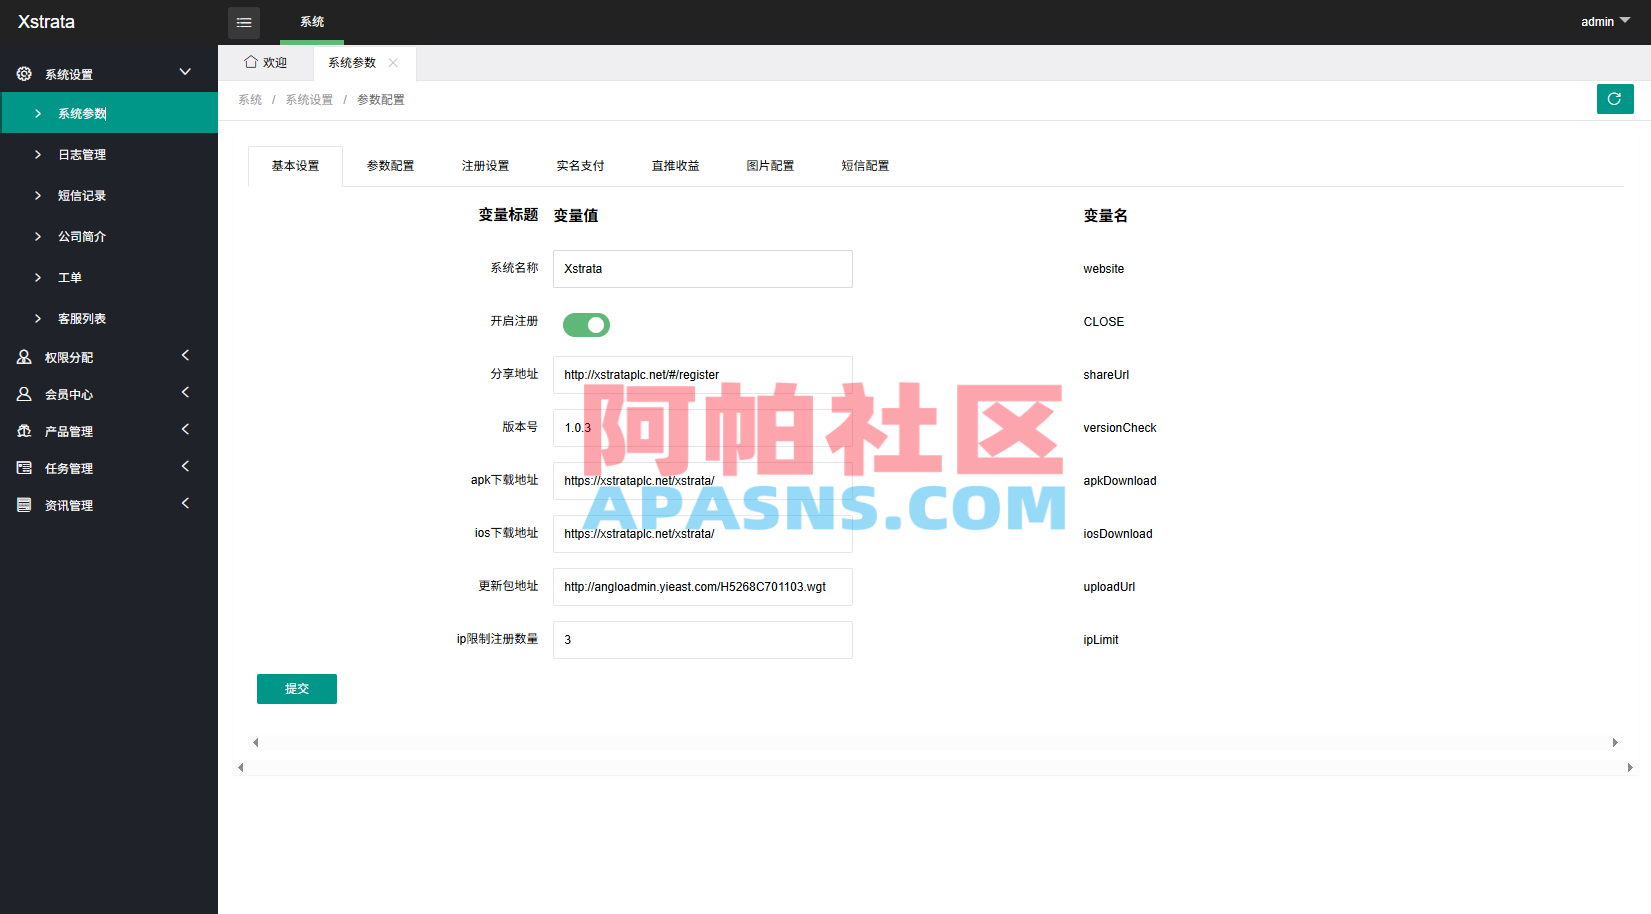Click the 系统名称 input field
This screenshot has width=1651, height=914.
point(703,269)
